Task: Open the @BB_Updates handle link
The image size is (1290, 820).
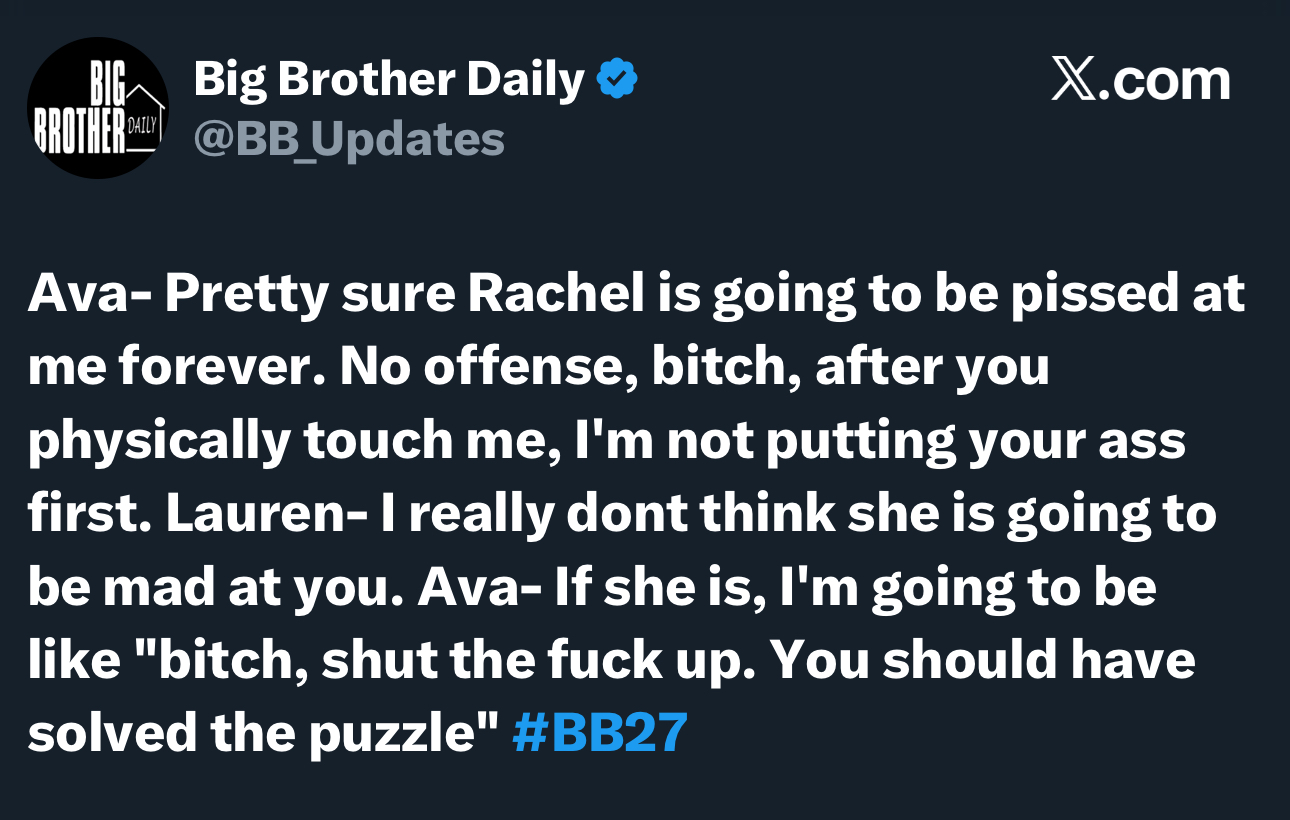Action: 349,140
